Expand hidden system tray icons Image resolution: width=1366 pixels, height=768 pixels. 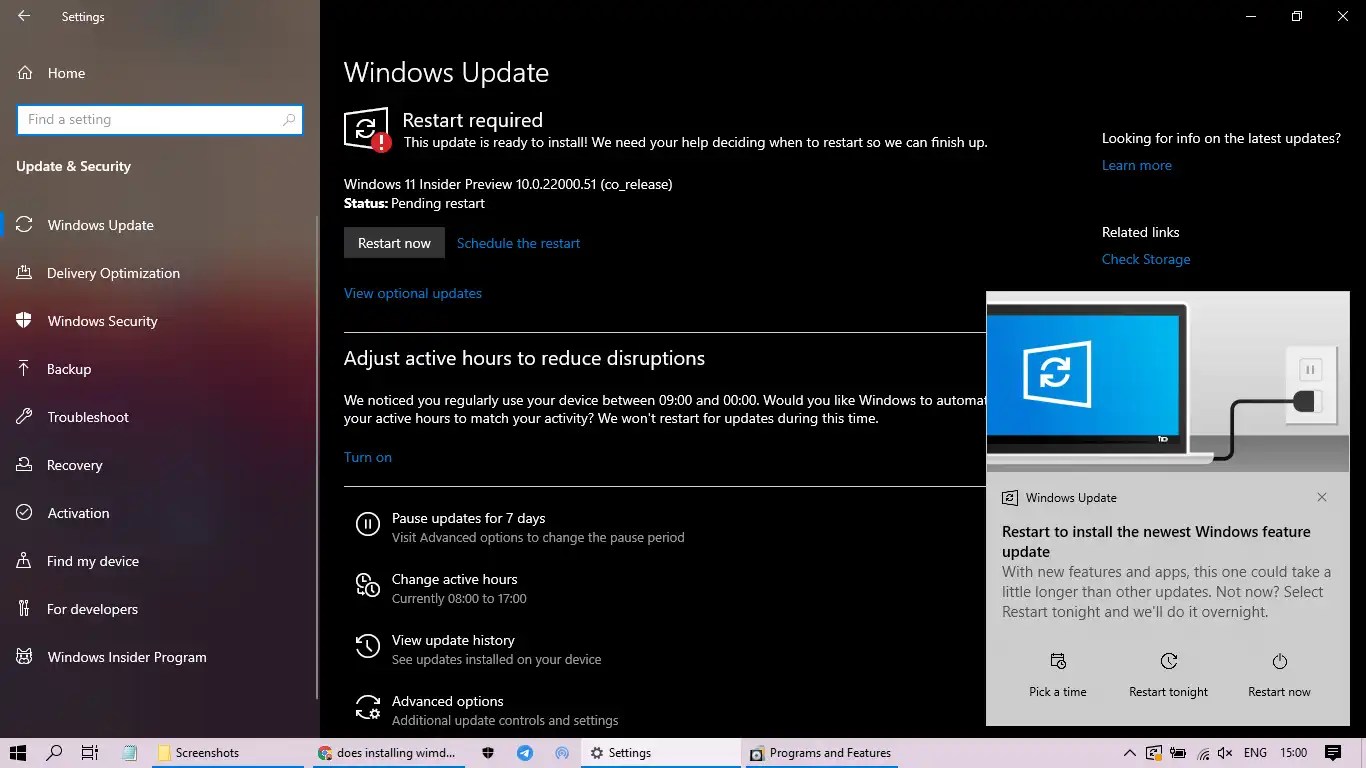[1130, 753]
